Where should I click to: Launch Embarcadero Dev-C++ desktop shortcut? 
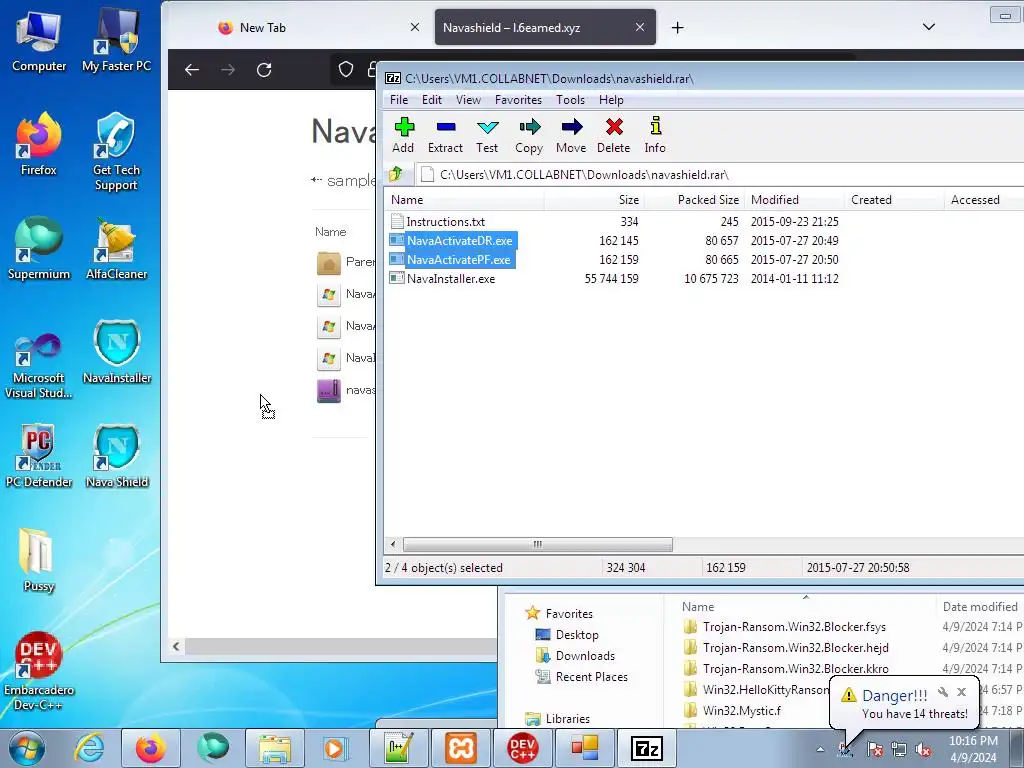point(39,671)
